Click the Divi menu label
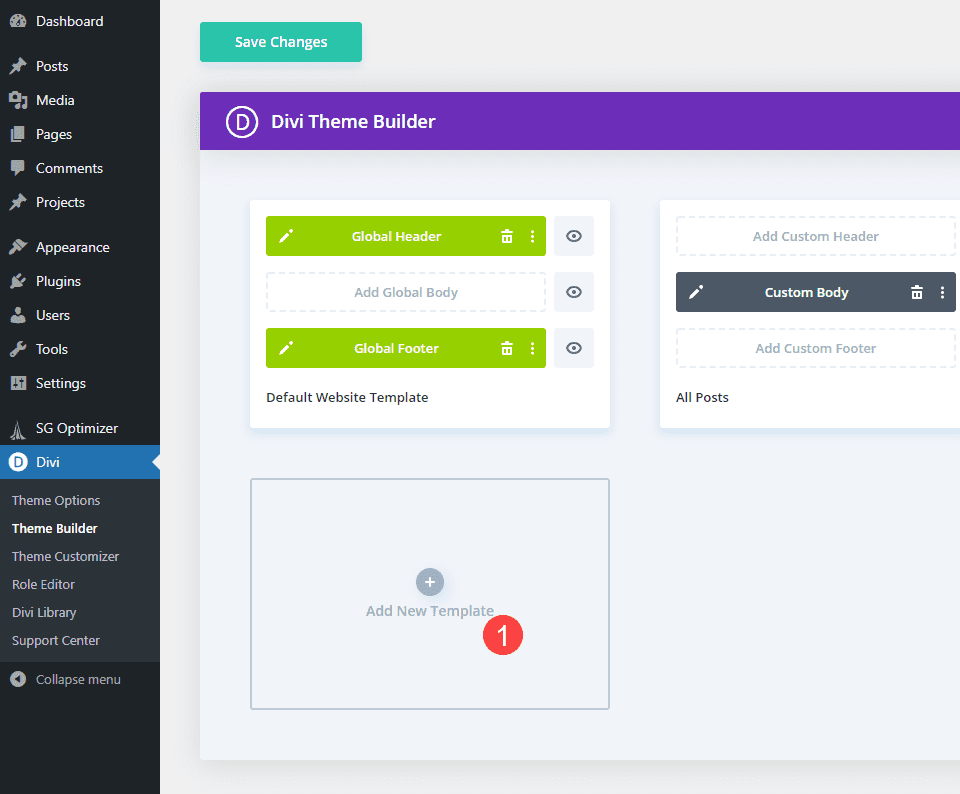 (48, 462)
